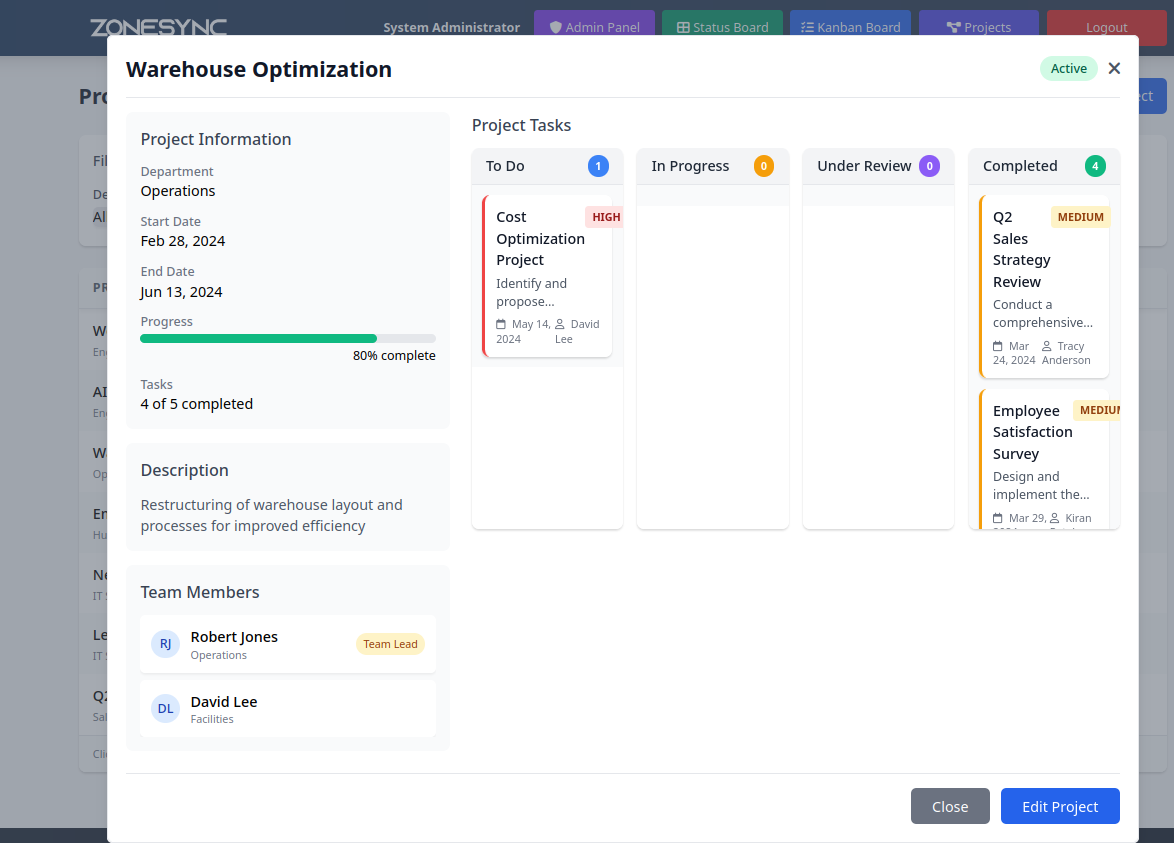Image resolution: width=1174 pixels, height=843 pixels.
Task: Click the Team Lead badge
Action: coord(390,644)
